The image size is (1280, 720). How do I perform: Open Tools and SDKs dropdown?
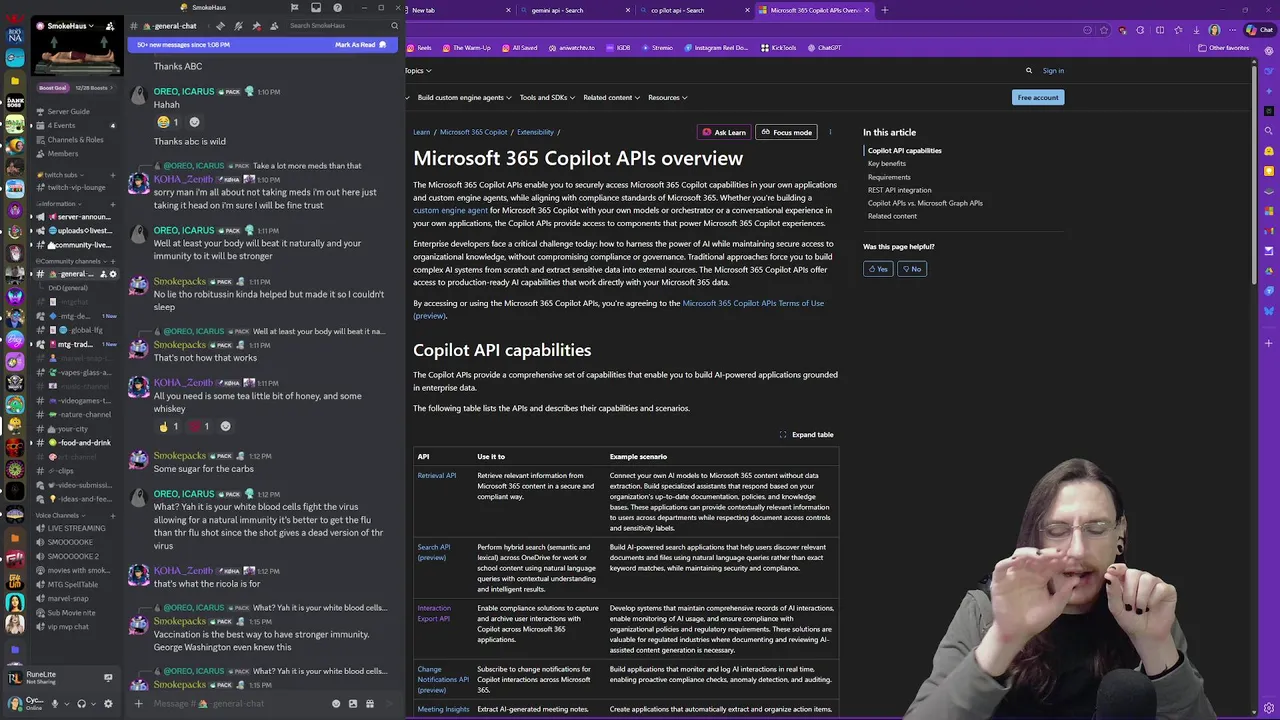pyautogui.click(x=547, y=98)
